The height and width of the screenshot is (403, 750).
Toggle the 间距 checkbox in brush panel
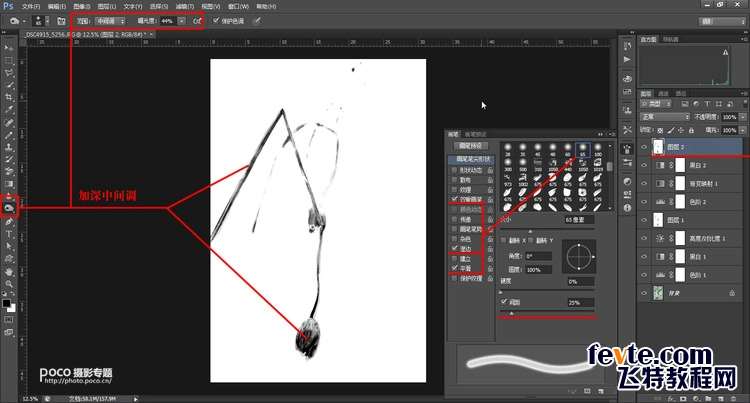tap(504, 302)
